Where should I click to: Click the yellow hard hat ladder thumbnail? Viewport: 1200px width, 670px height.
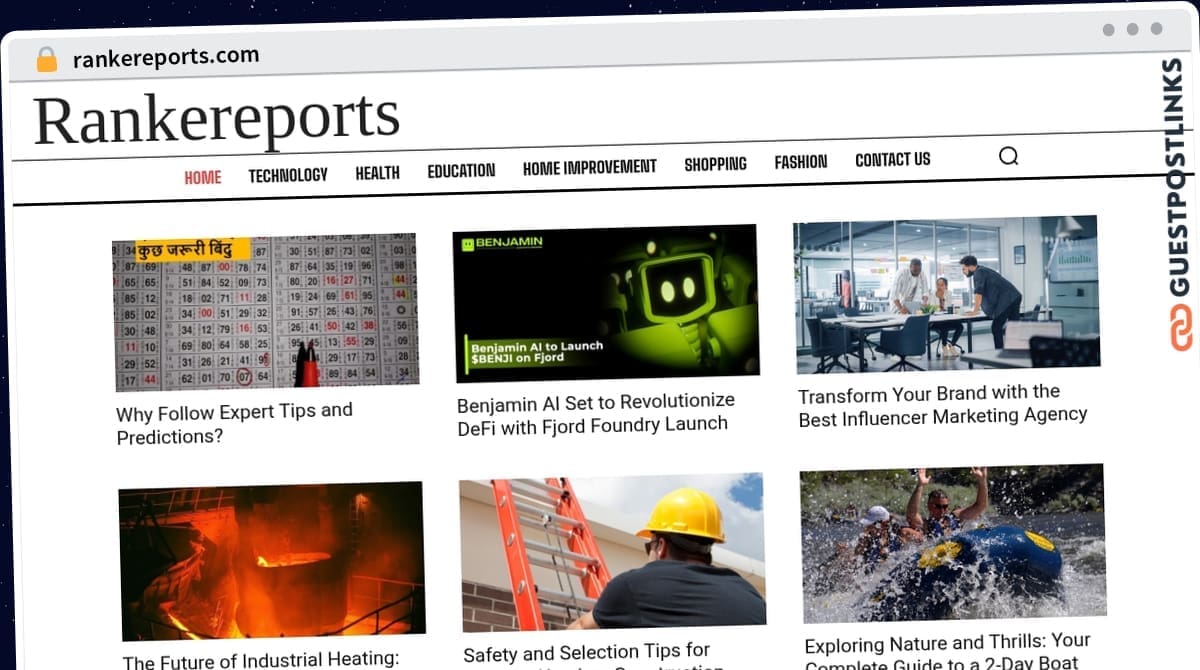pyautogui.click(x=613, y=551)
